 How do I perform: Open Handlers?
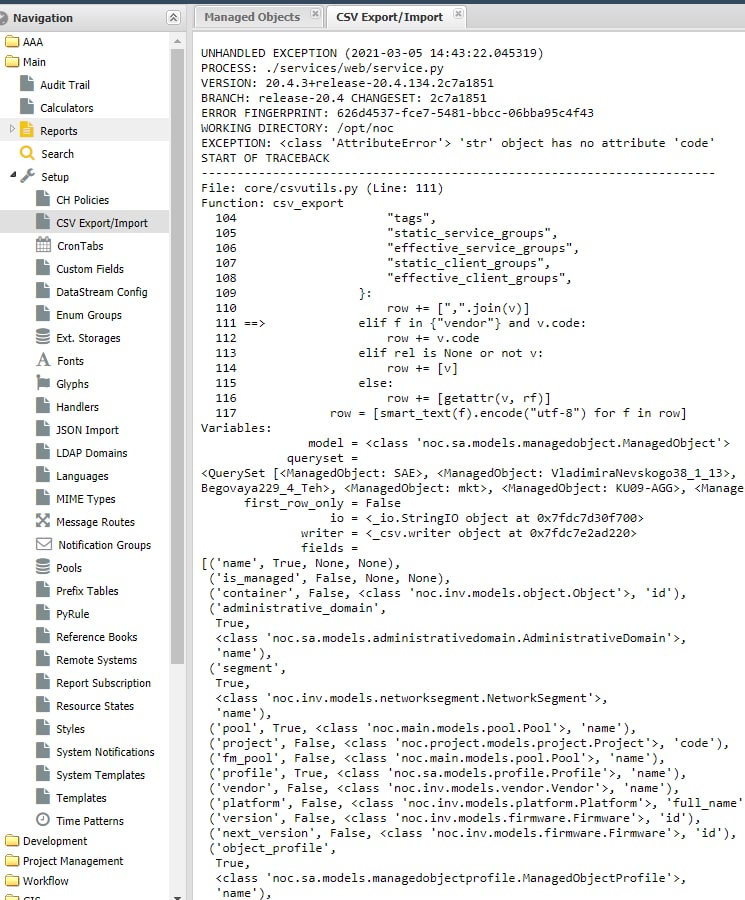click(77, 407)
